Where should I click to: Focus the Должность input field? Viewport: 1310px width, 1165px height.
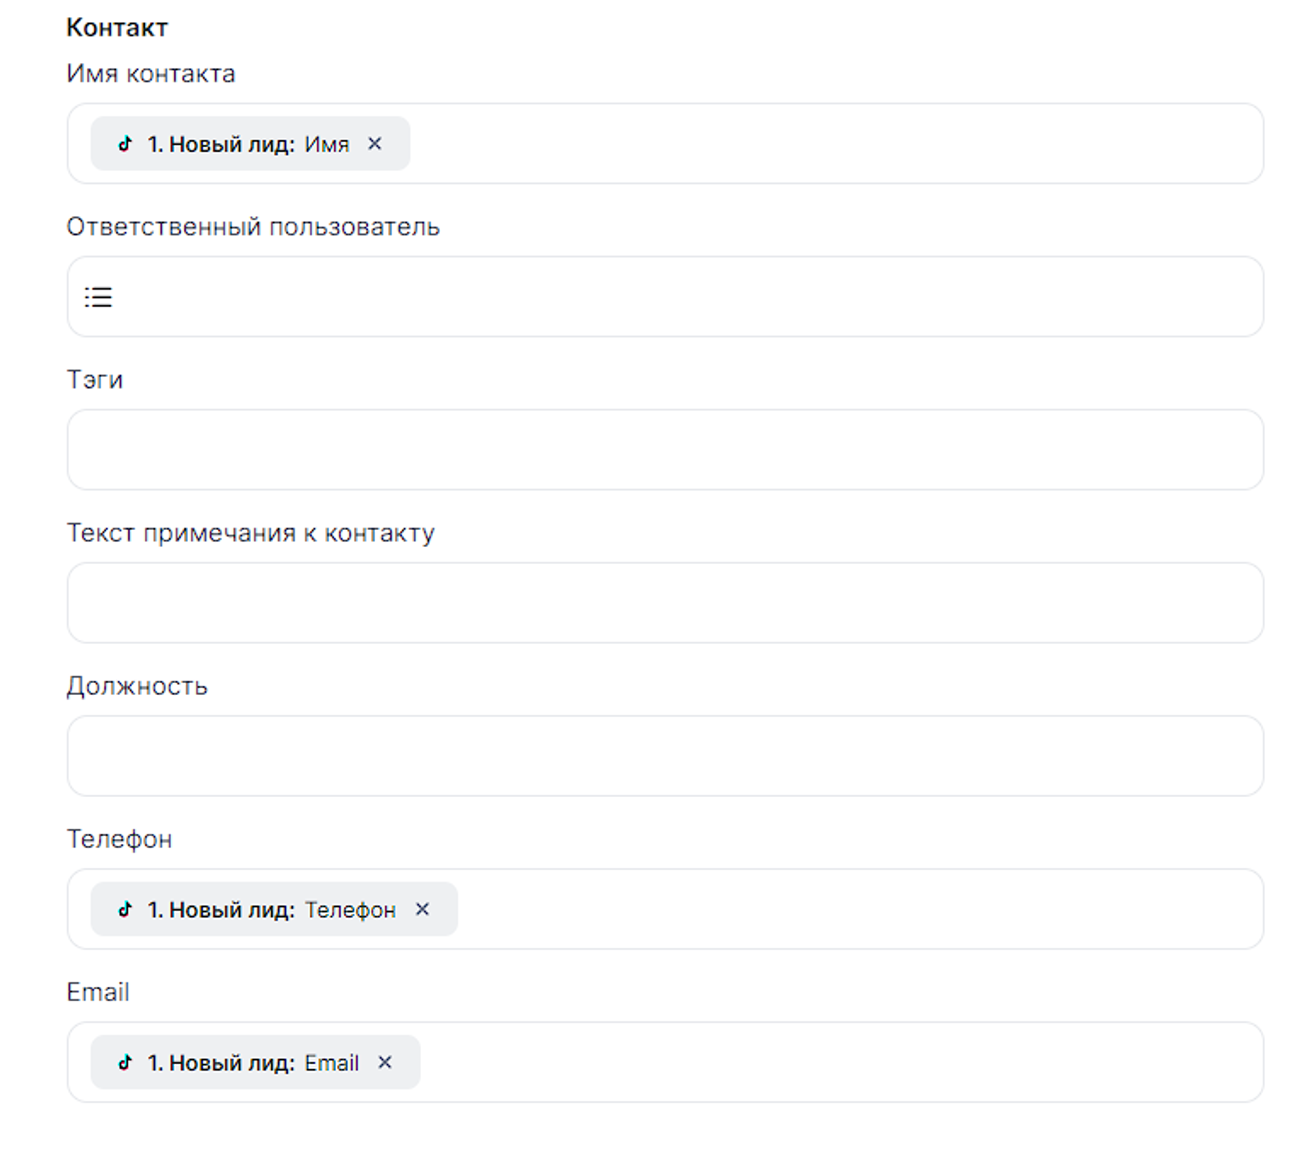665,756
